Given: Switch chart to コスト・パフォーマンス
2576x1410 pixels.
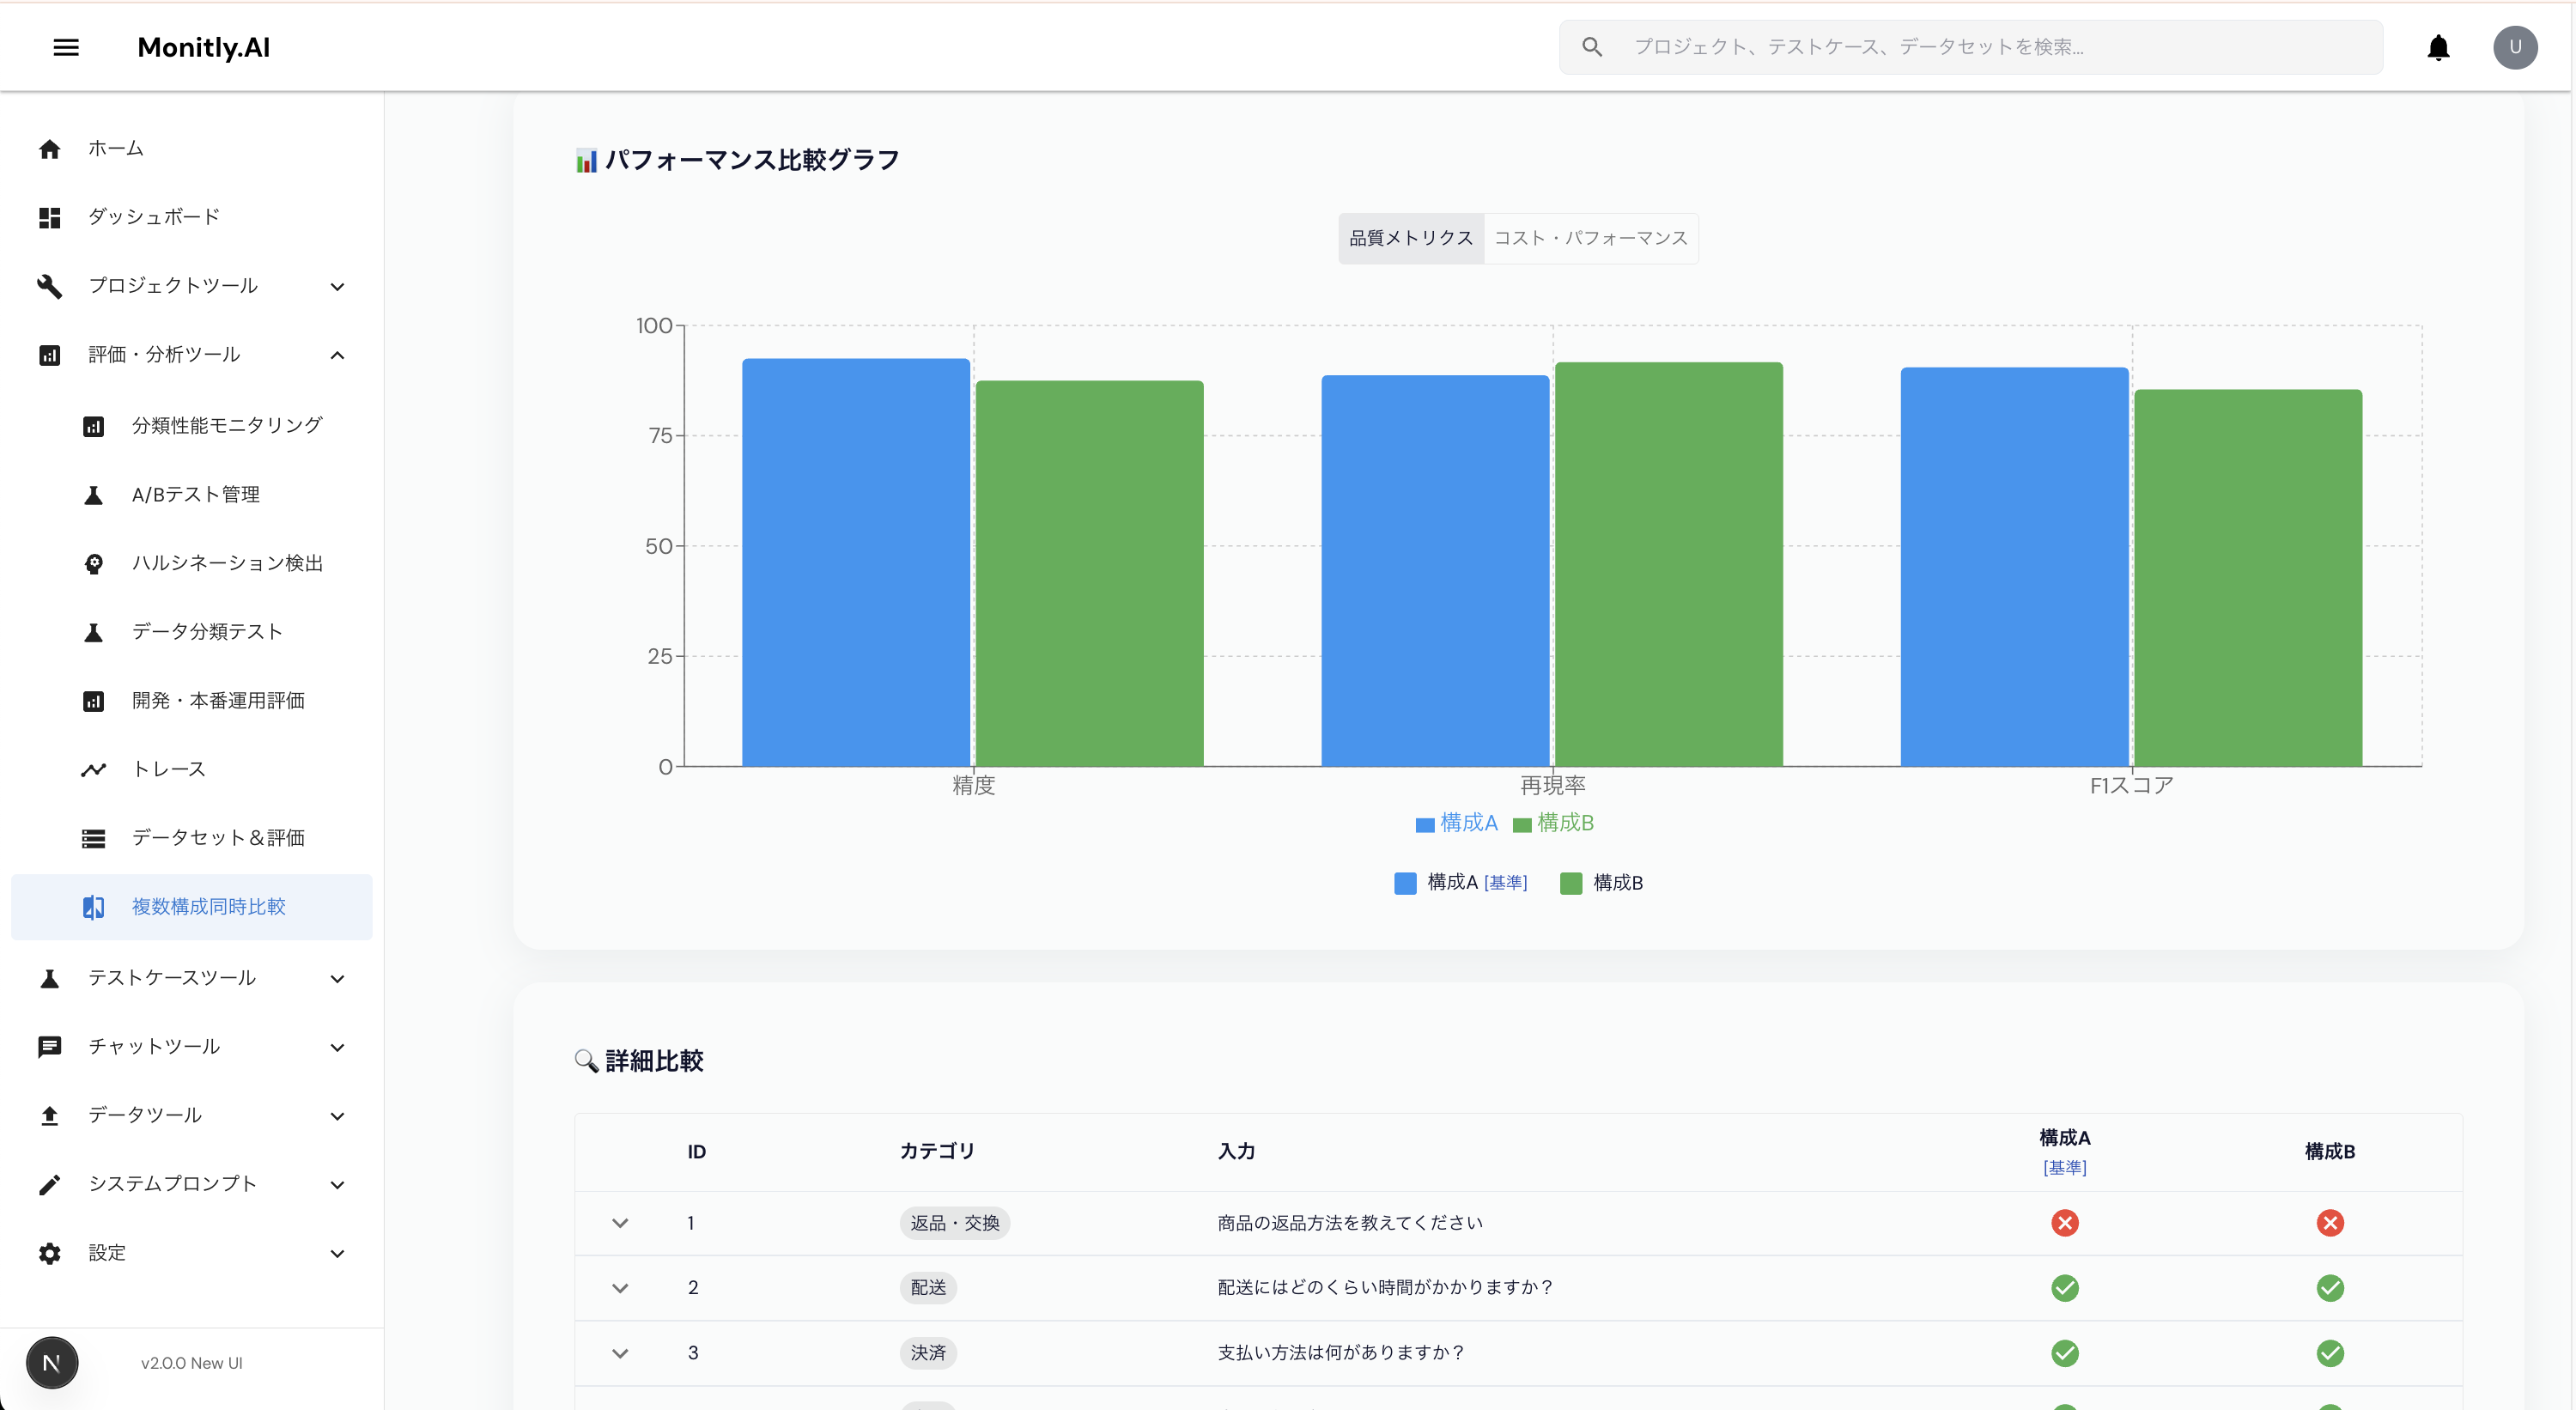Looking at the screenshot, I should (1590, 238).
